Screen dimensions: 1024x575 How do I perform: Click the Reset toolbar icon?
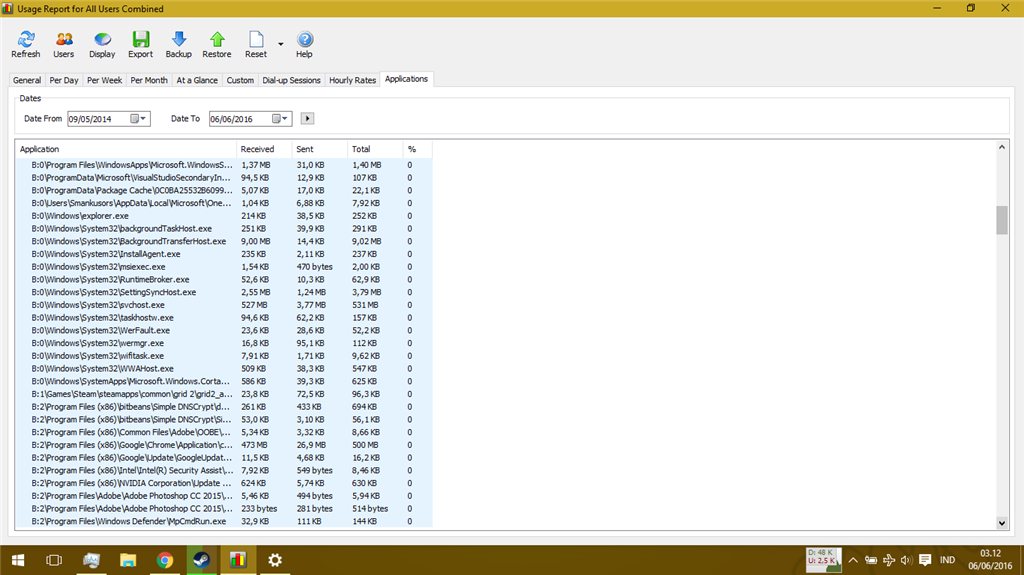256,44
